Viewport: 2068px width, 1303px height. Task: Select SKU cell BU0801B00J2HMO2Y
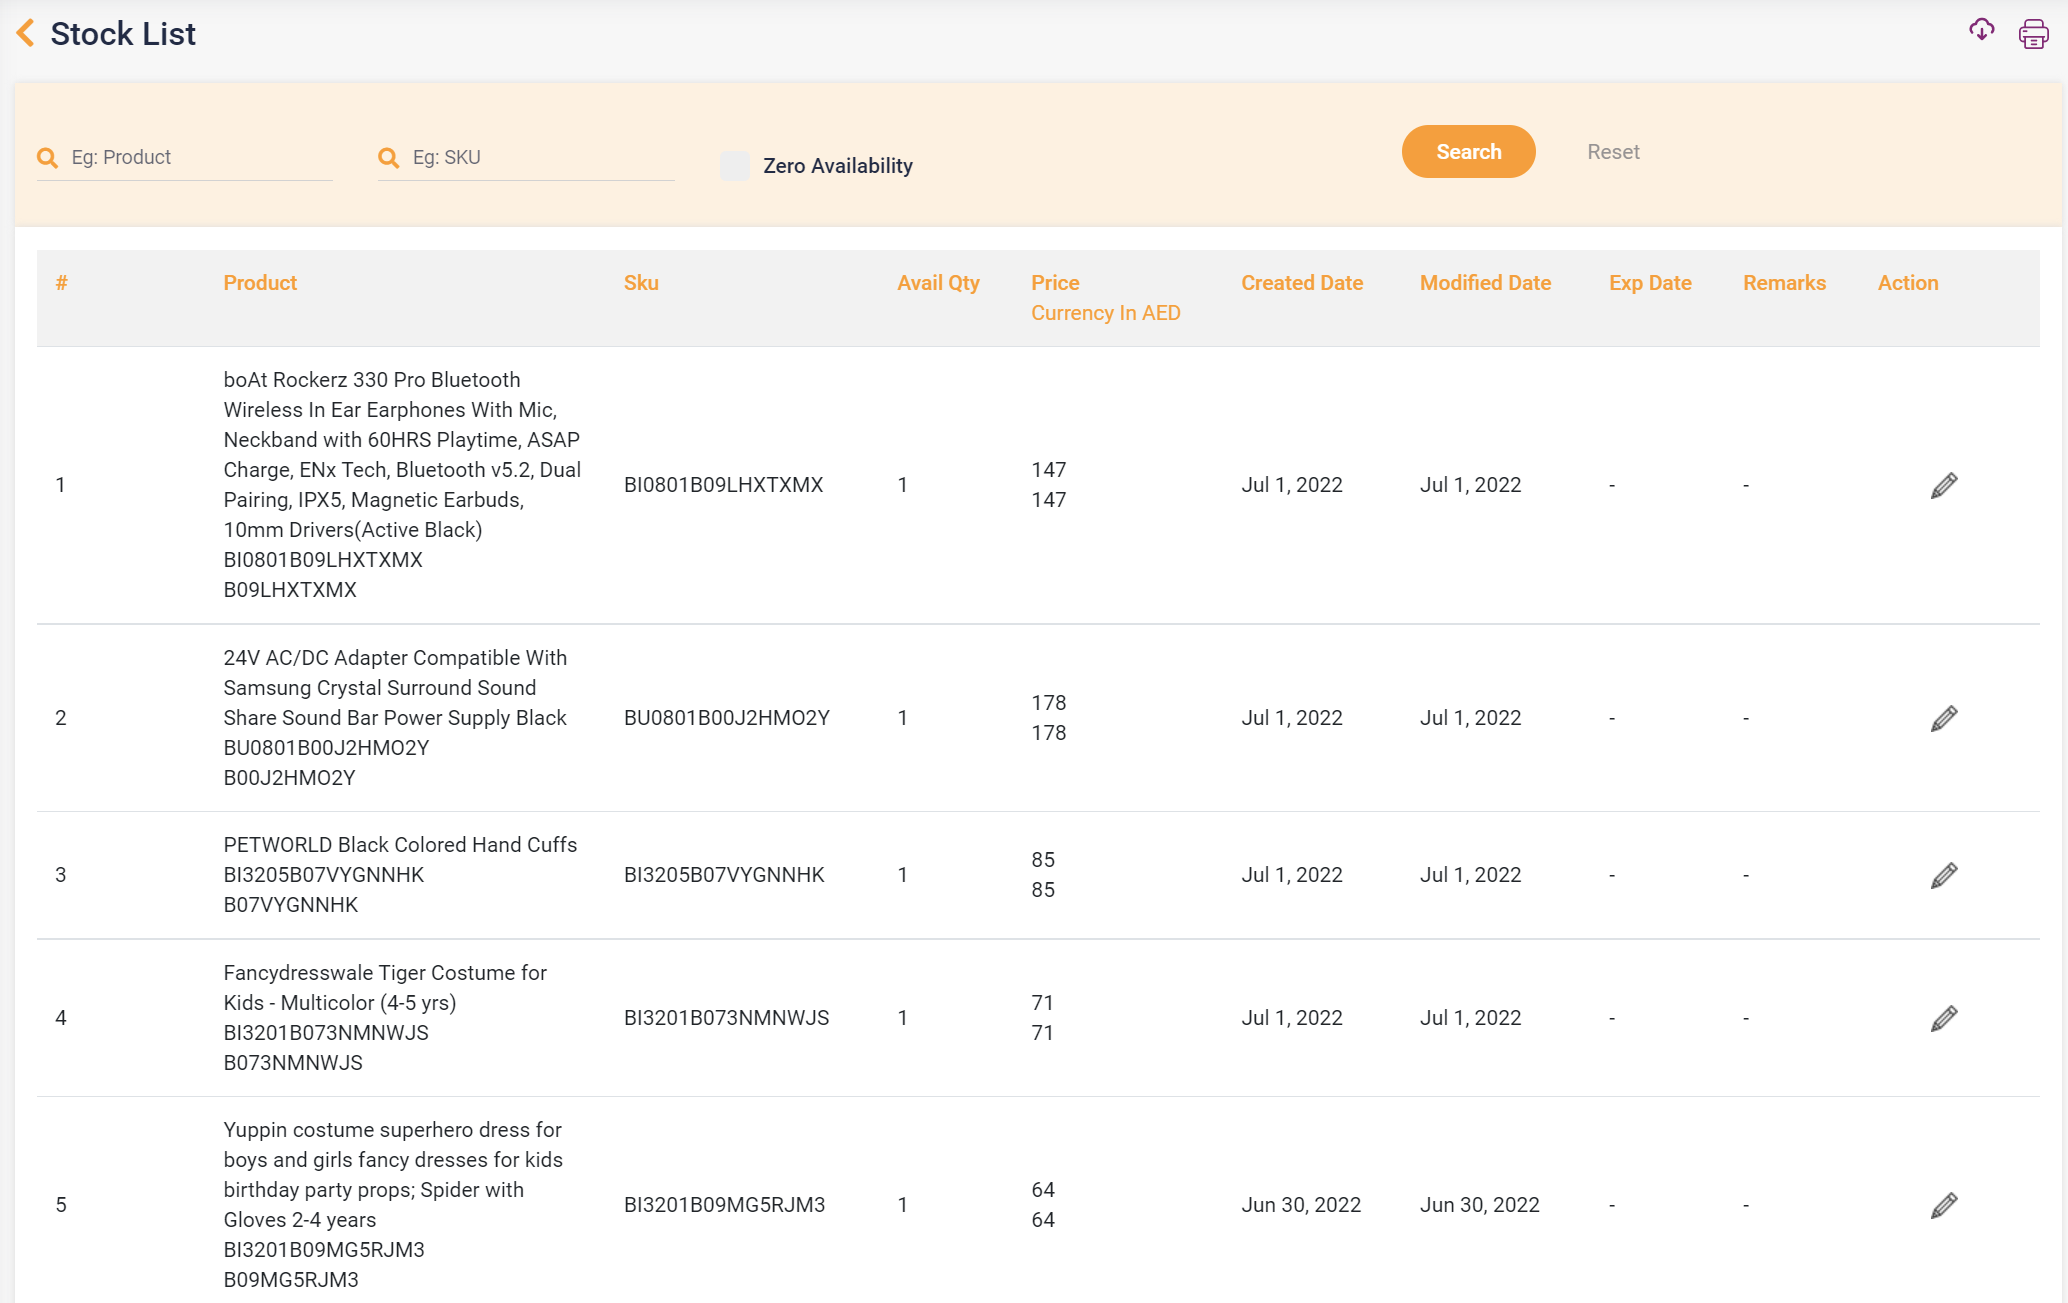727,718
